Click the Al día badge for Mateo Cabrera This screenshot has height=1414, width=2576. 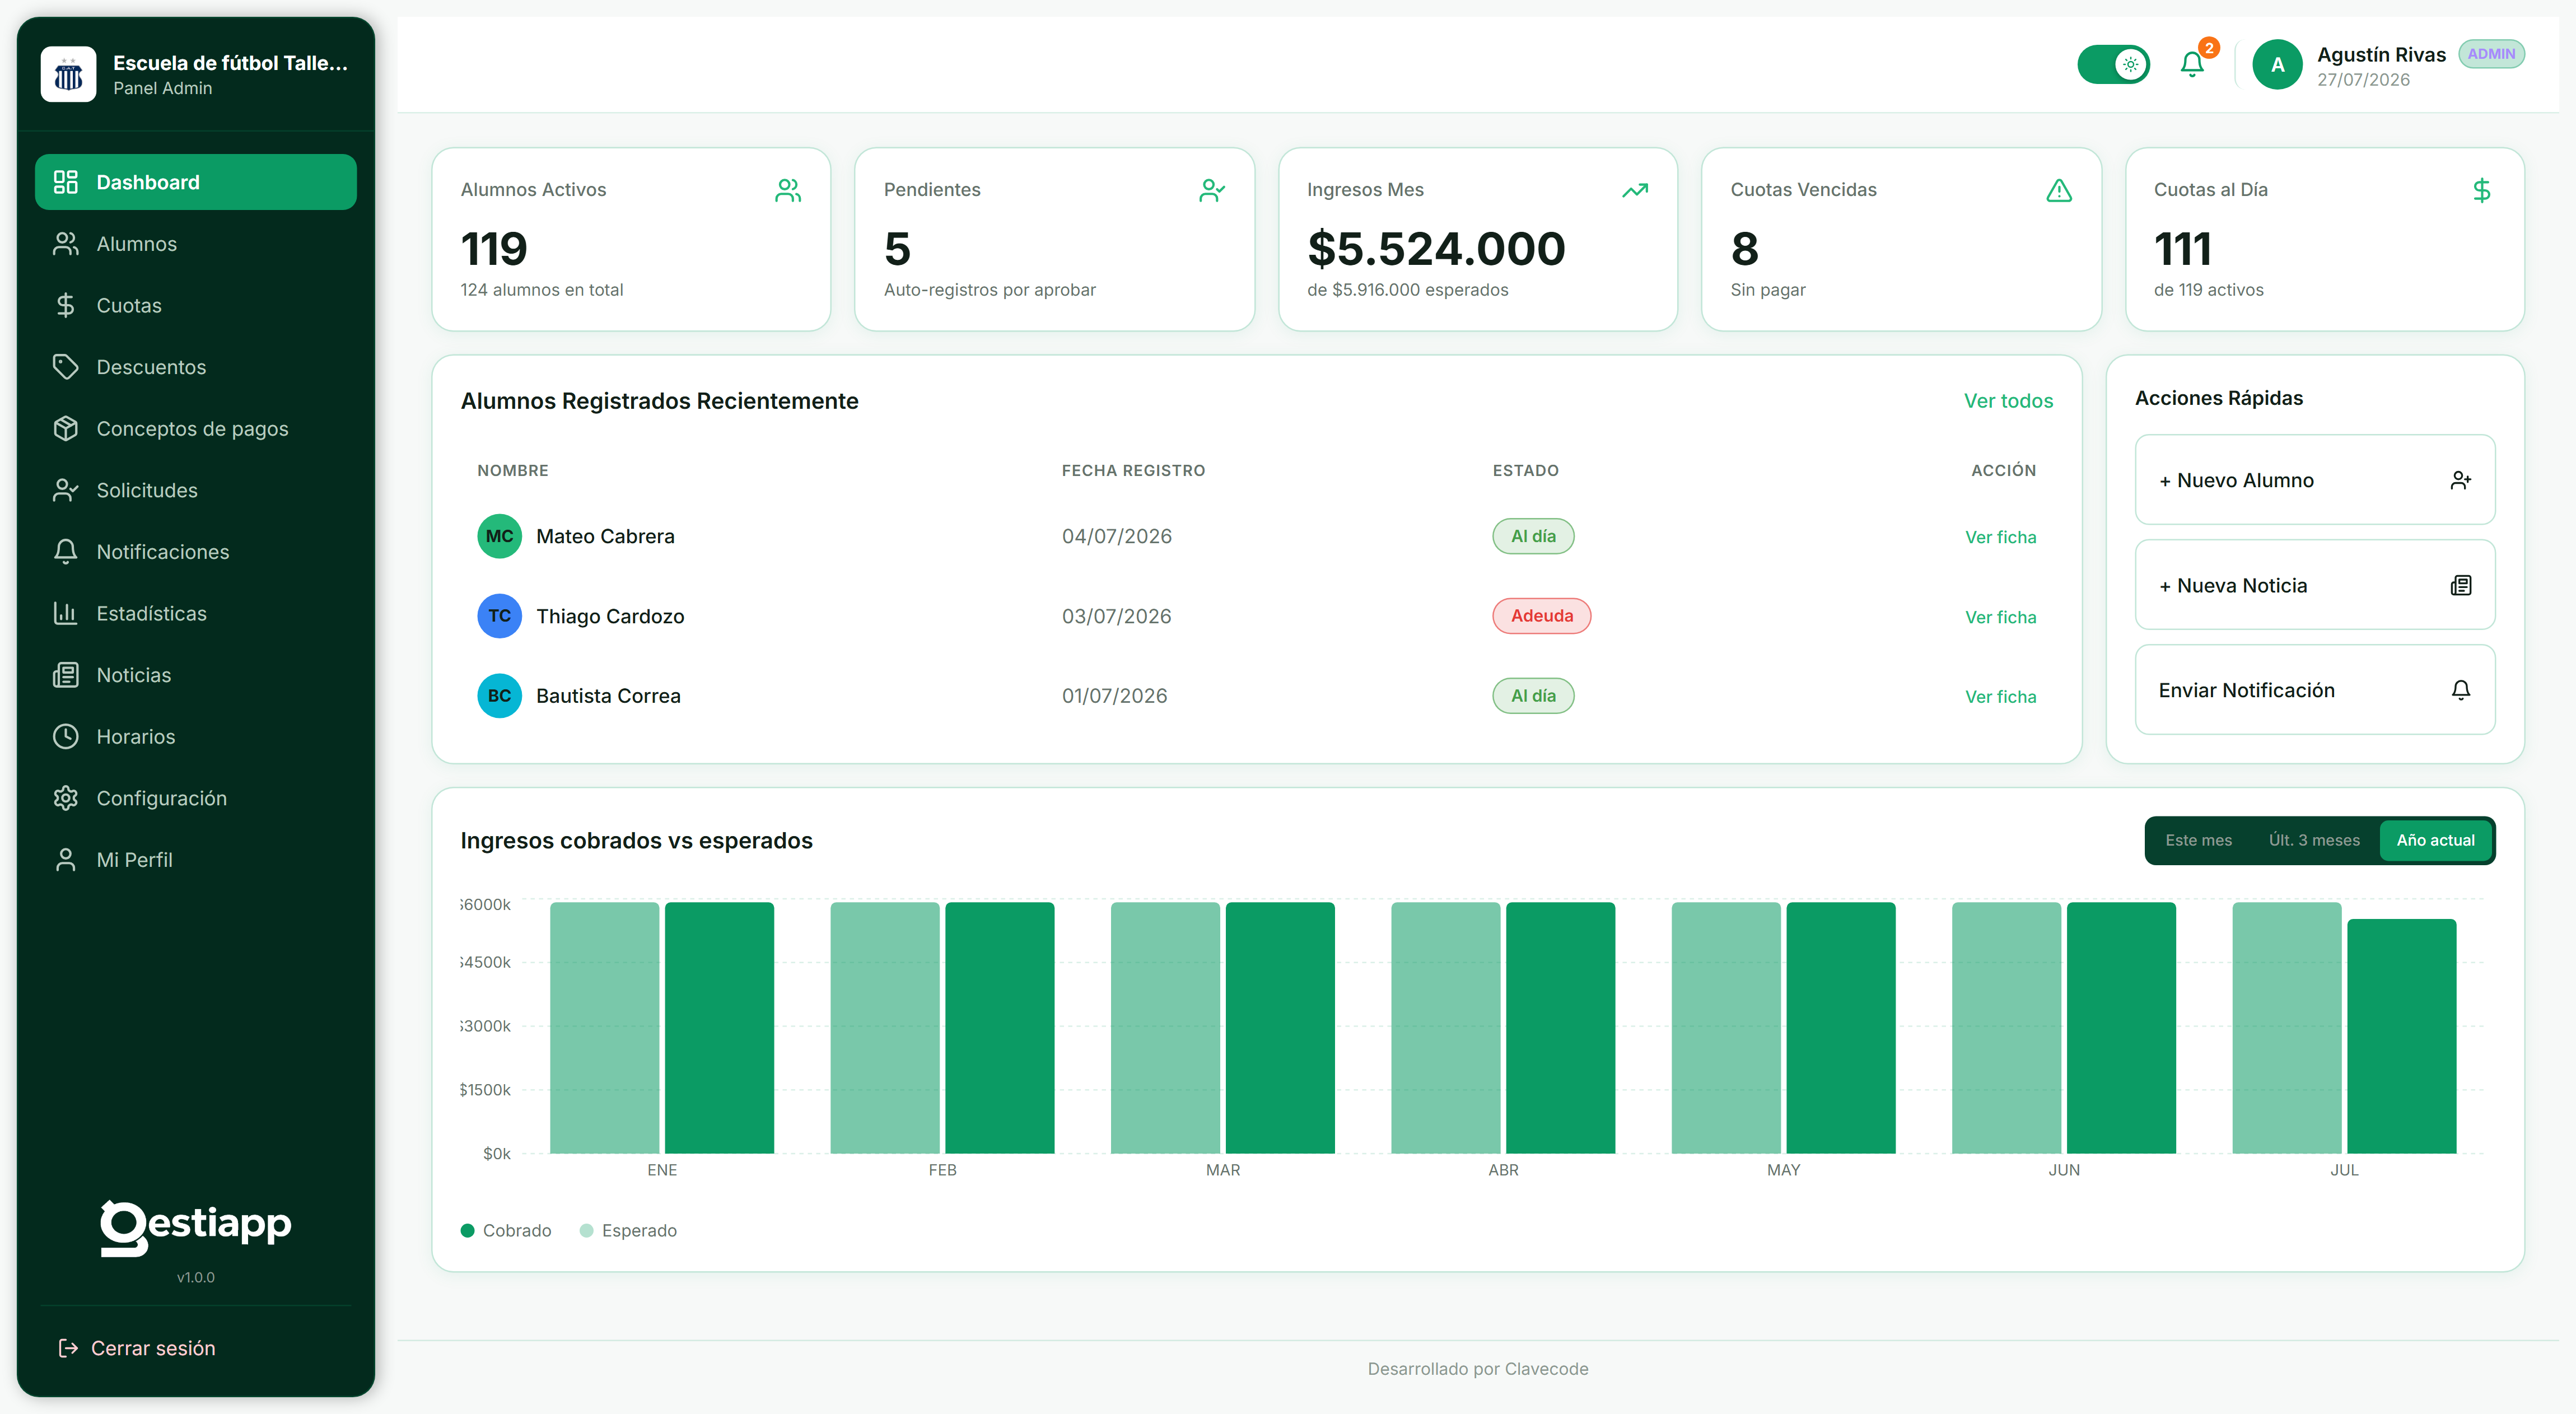coord(1533,536)
